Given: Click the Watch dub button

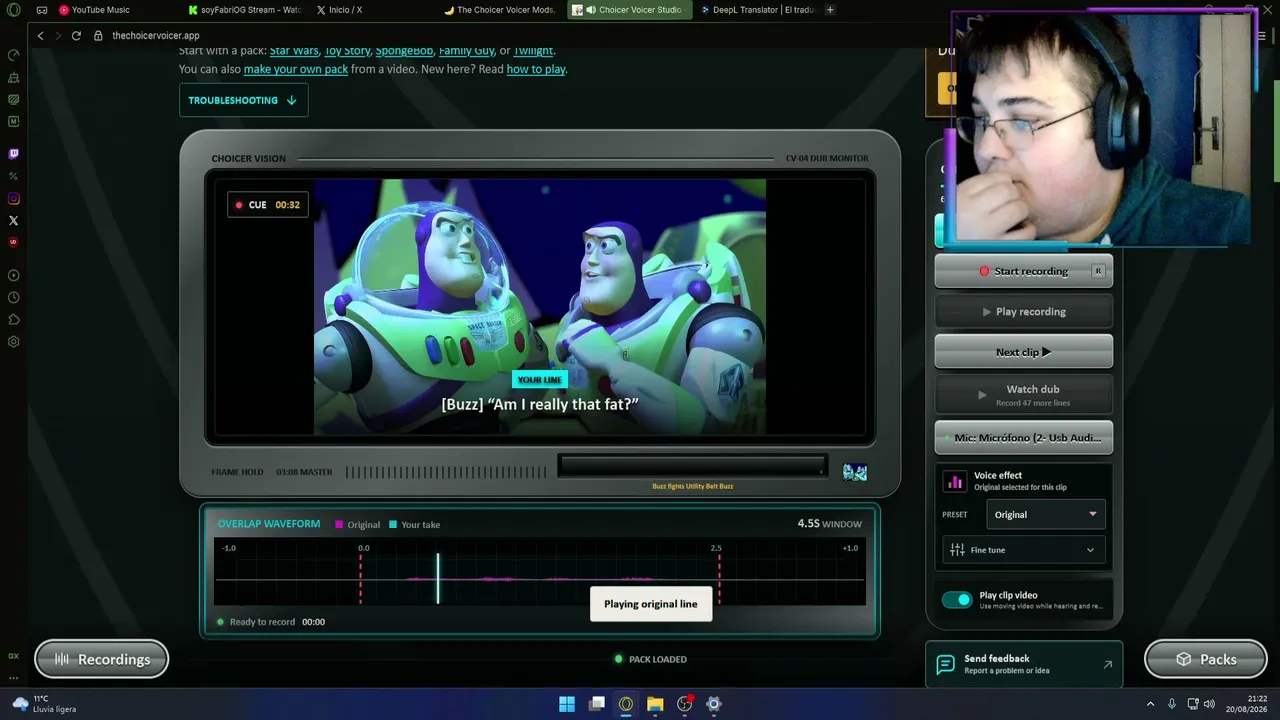Looking at the screenshot, I should [1024, 394].
